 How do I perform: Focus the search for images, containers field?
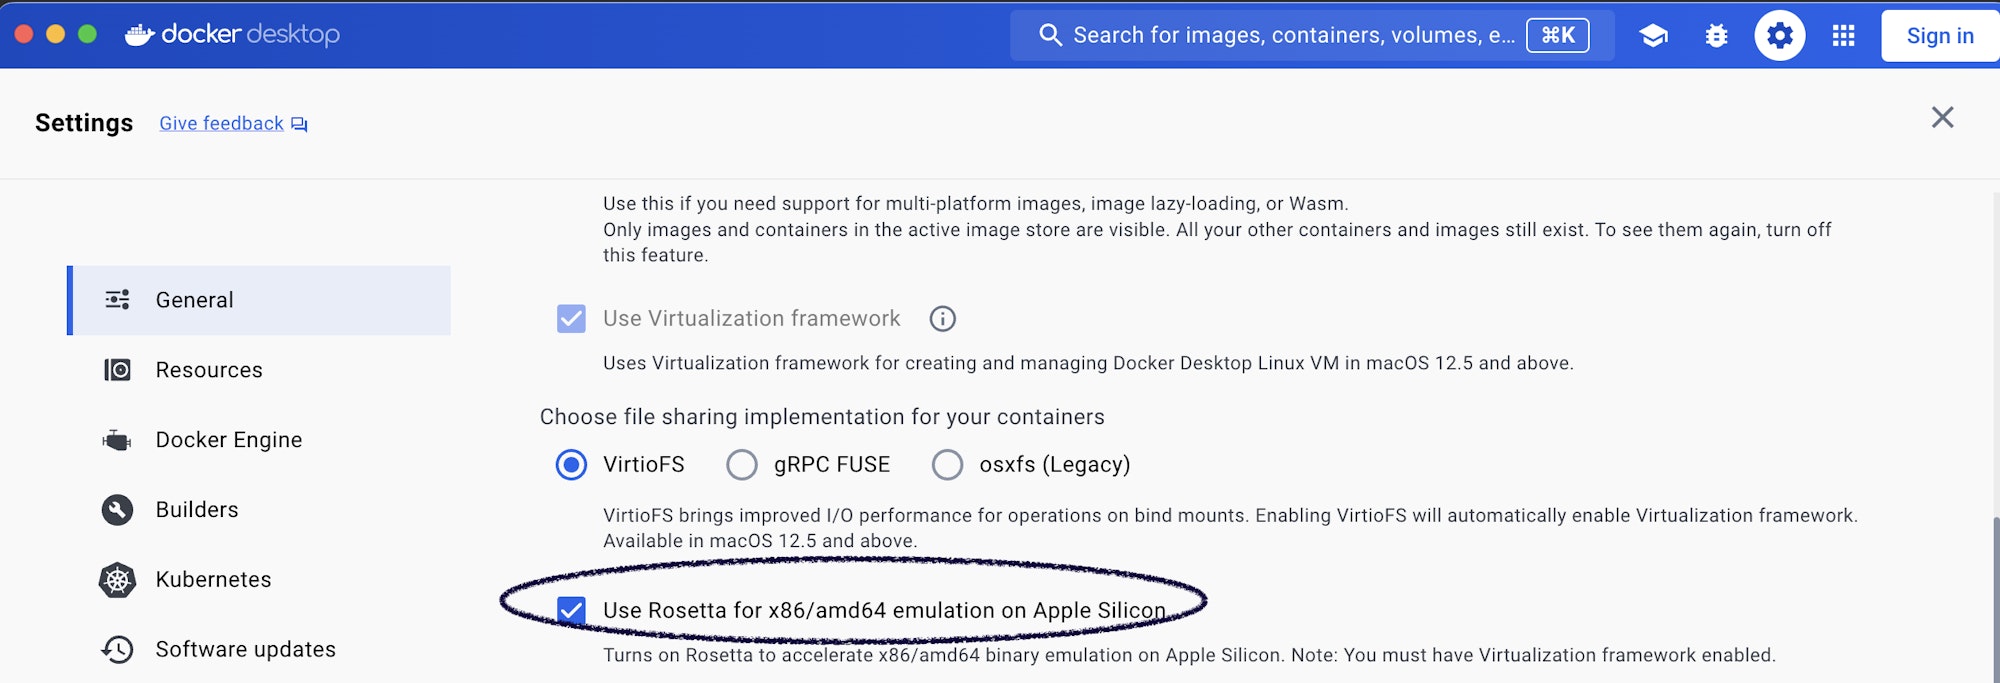[x=1312, y=36]
